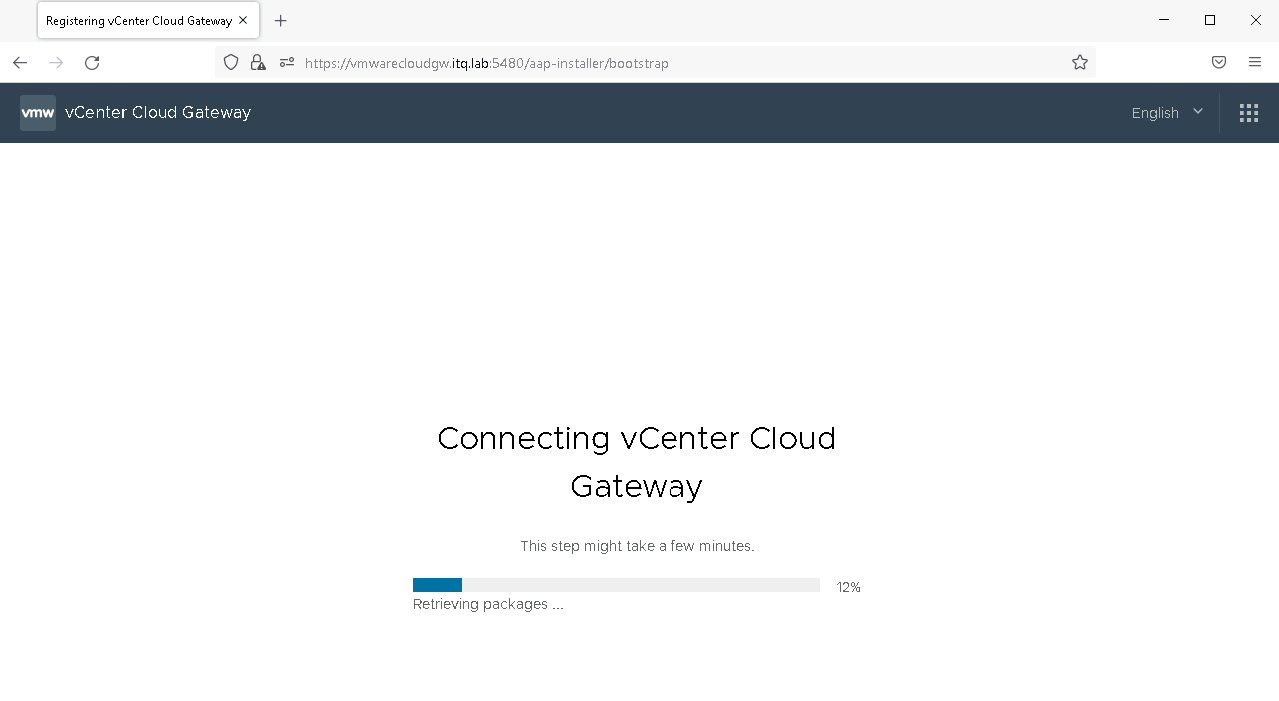The height and width of the screenshot is (701, 1279).
Task: Click the connection security lock icon
Action: click(258, 63)
